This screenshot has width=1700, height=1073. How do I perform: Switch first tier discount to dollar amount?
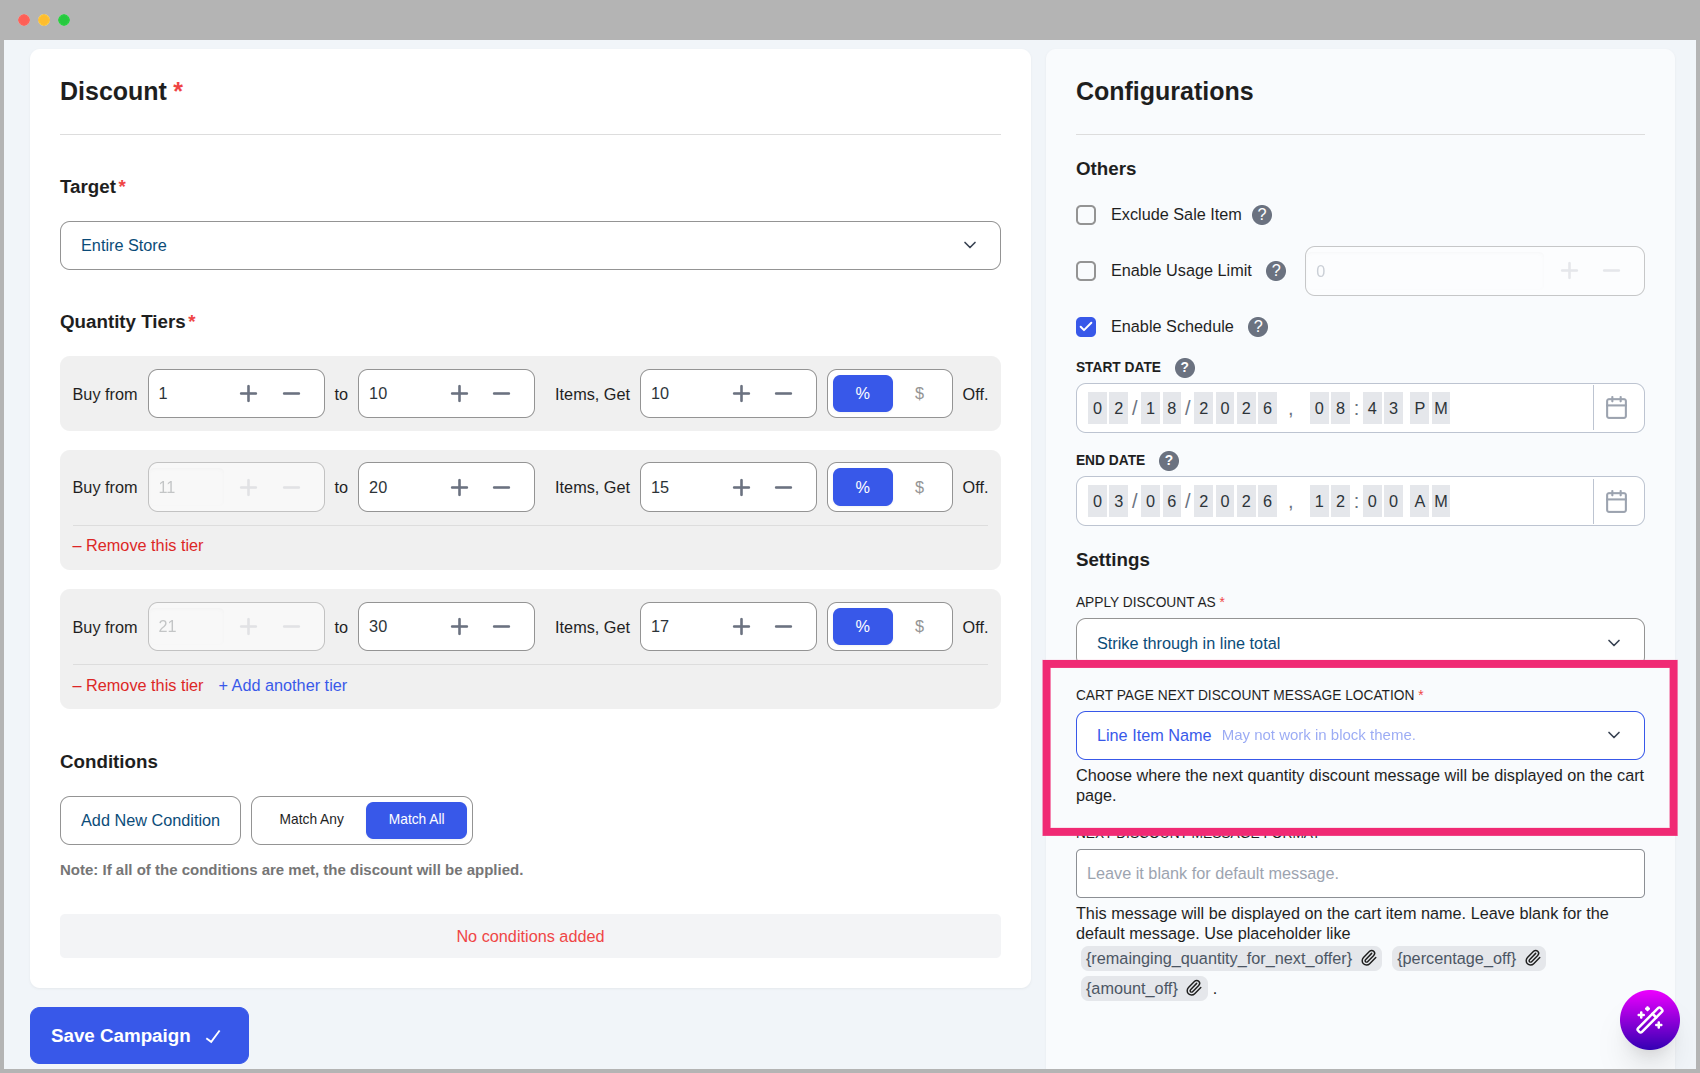(919, 394)
